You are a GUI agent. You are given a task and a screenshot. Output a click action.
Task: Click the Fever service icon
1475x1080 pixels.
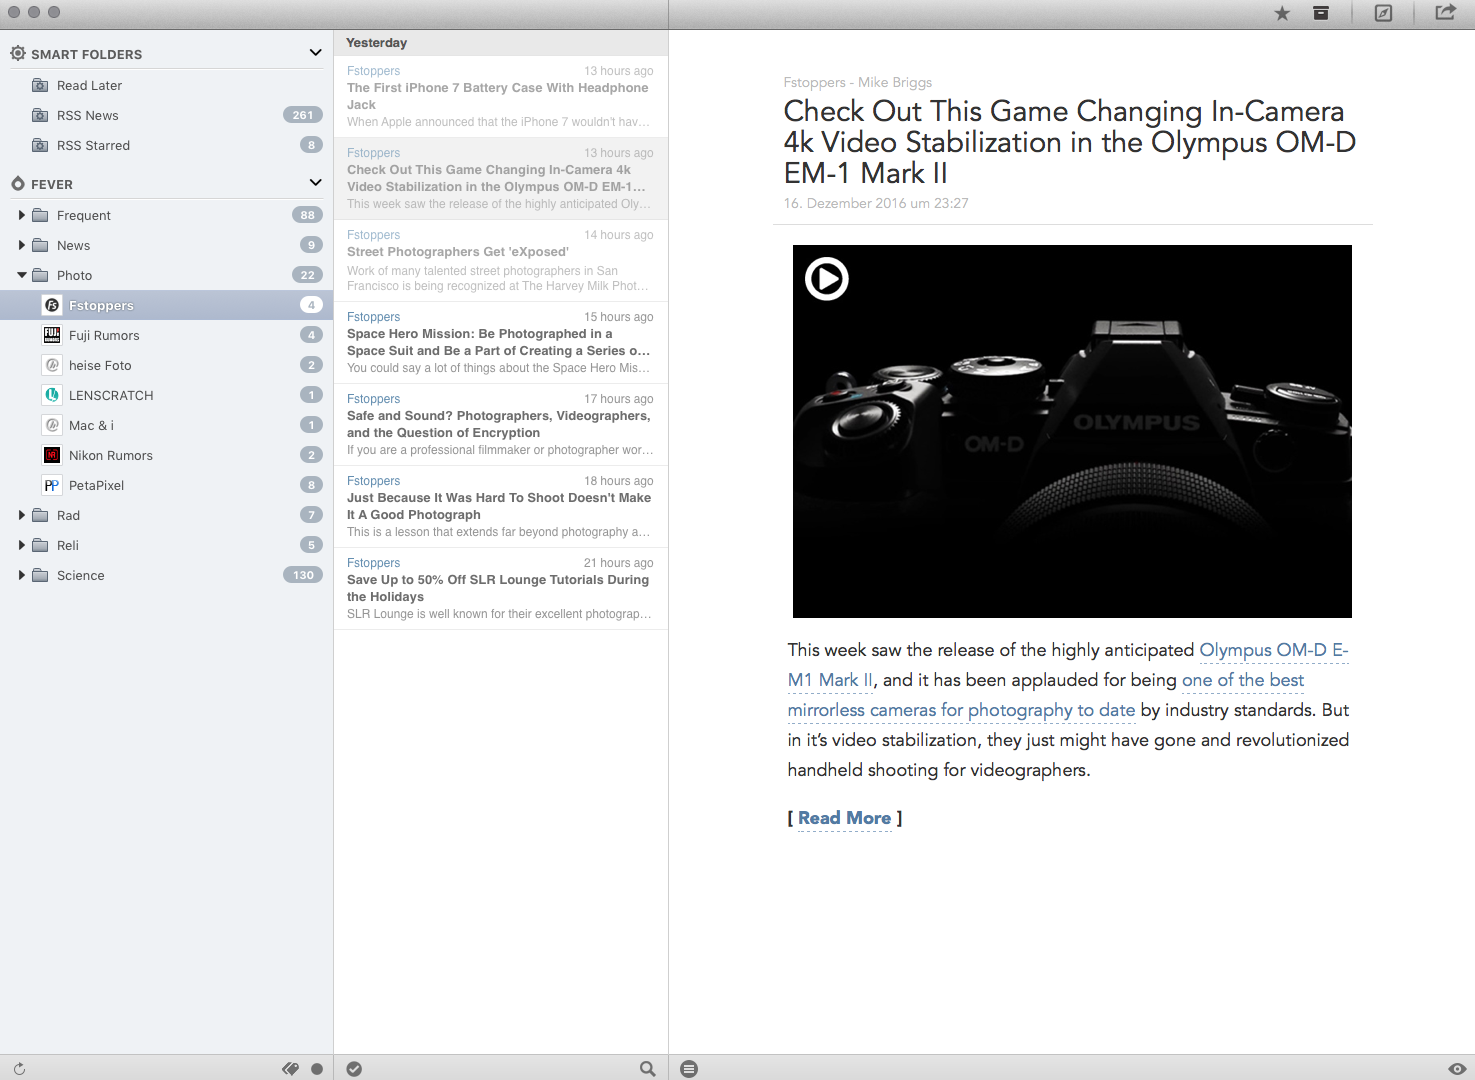(18, 184)
